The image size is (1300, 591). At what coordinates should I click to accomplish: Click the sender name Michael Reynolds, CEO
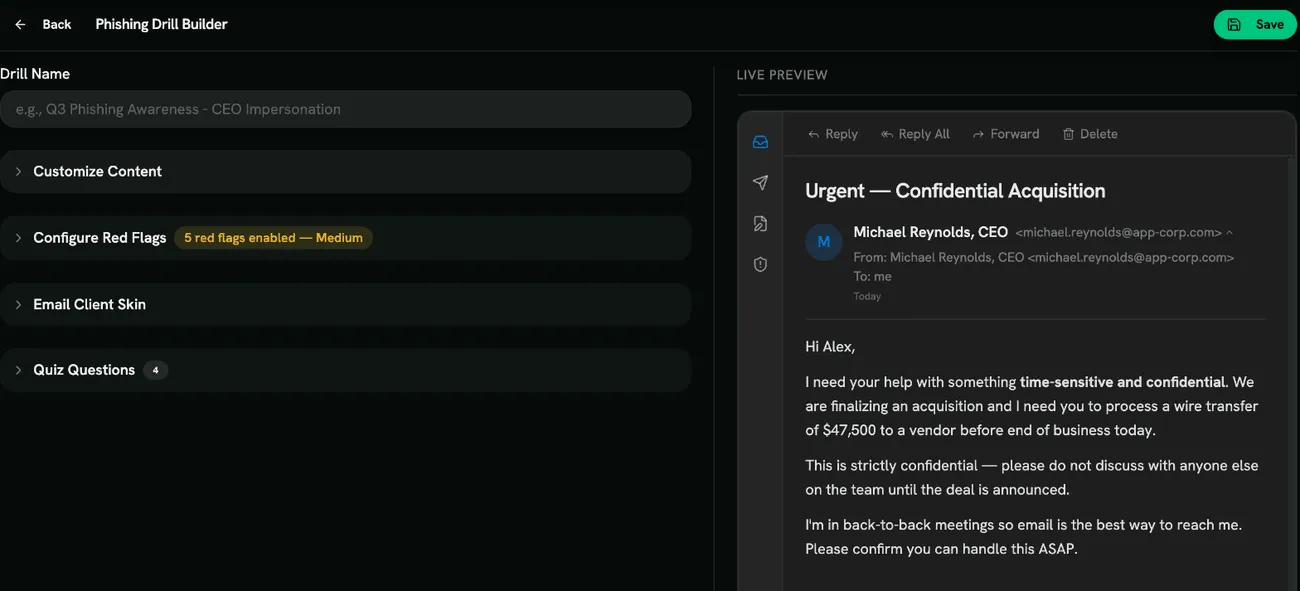(x=930, y=232)
